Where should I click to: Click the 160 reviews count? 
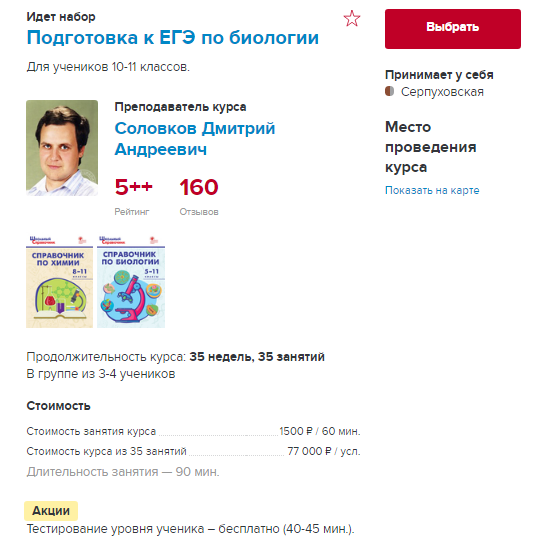click(199, 187)
